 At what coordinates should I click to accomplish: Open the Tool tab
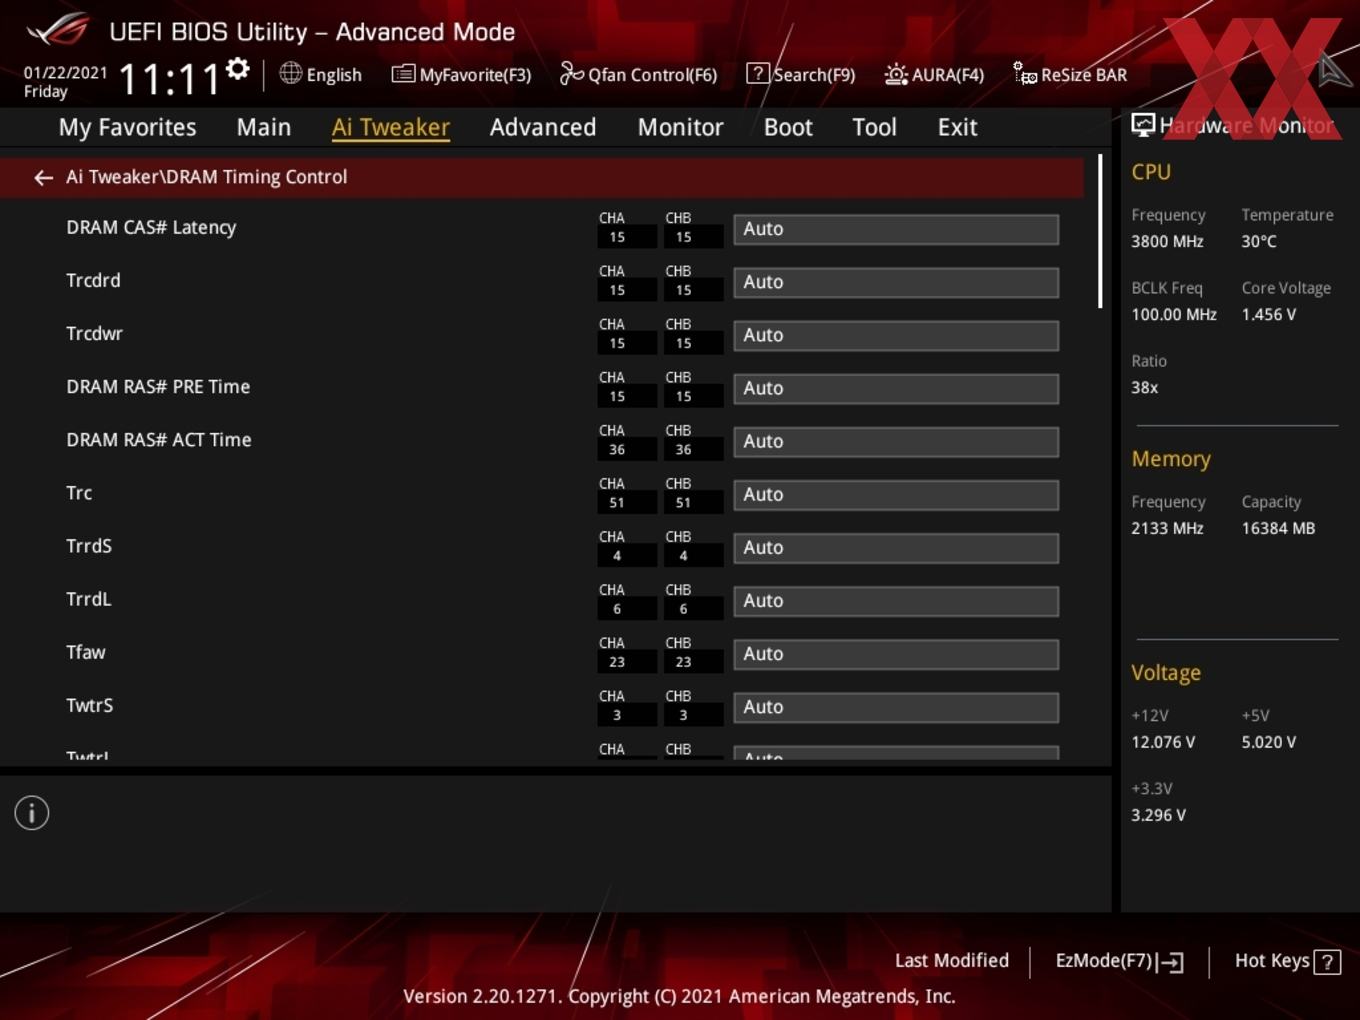click(x=875, y=127)
